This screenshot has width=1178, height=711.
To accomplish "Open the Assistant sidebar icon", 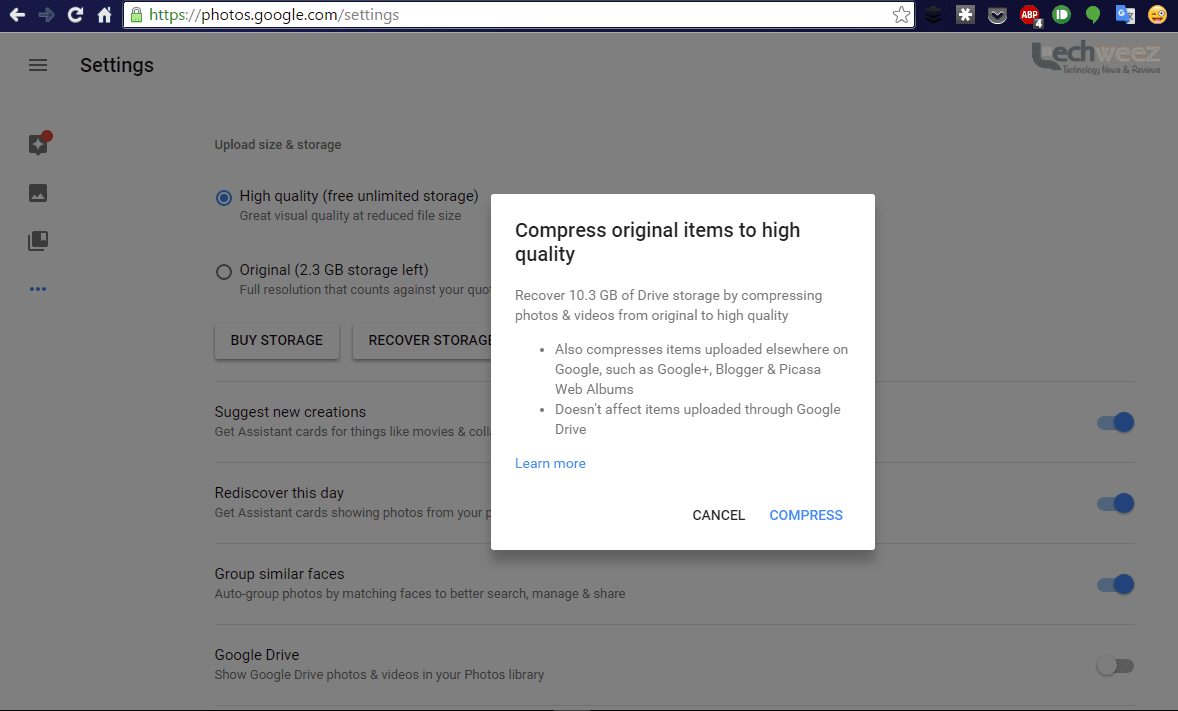I will click(x=38, y=144).
